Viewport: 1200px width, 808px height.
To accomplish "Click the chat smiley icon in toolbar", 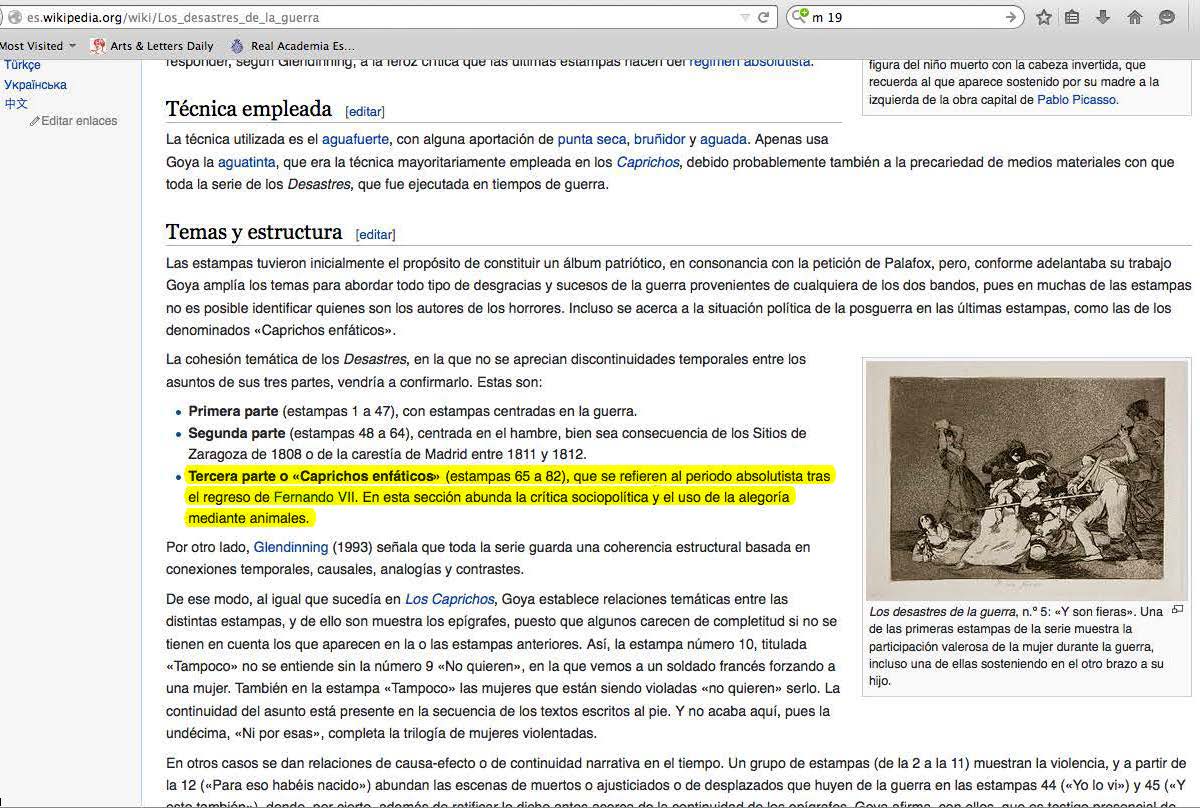I will tap(1166, 17).
